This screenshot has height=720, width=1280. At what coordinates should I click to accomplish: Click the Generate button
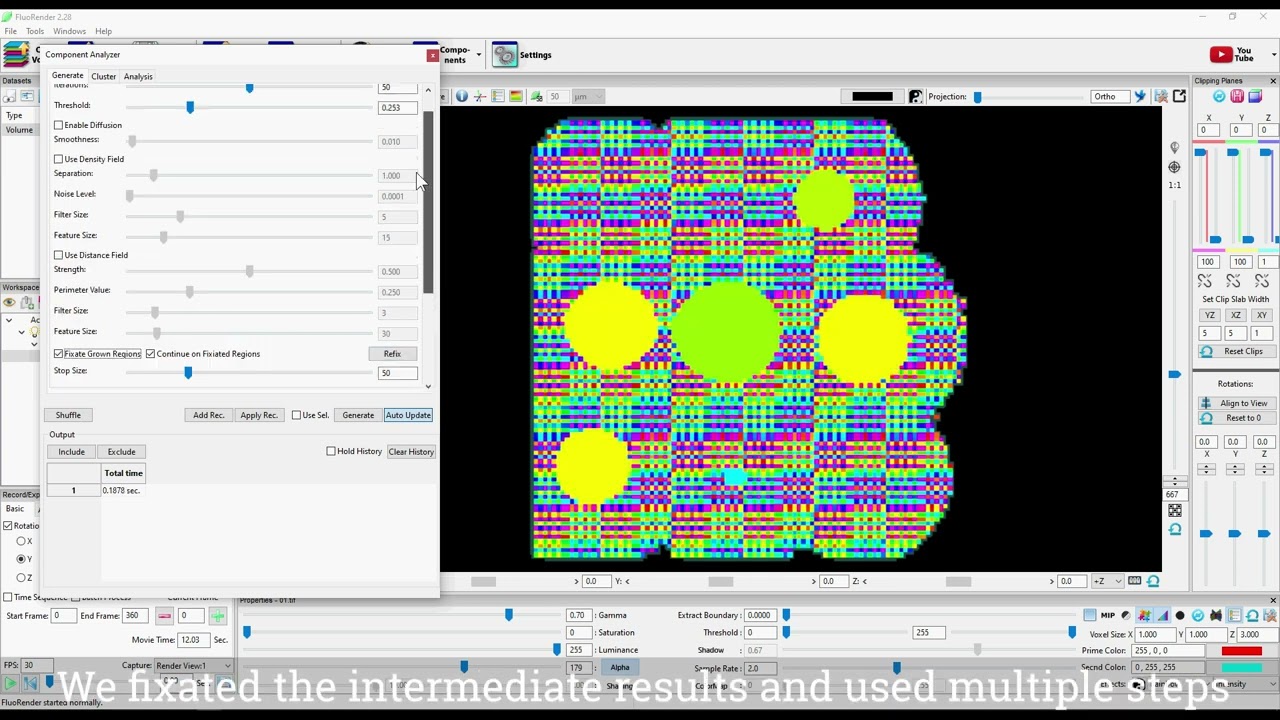tap(358, 415)
